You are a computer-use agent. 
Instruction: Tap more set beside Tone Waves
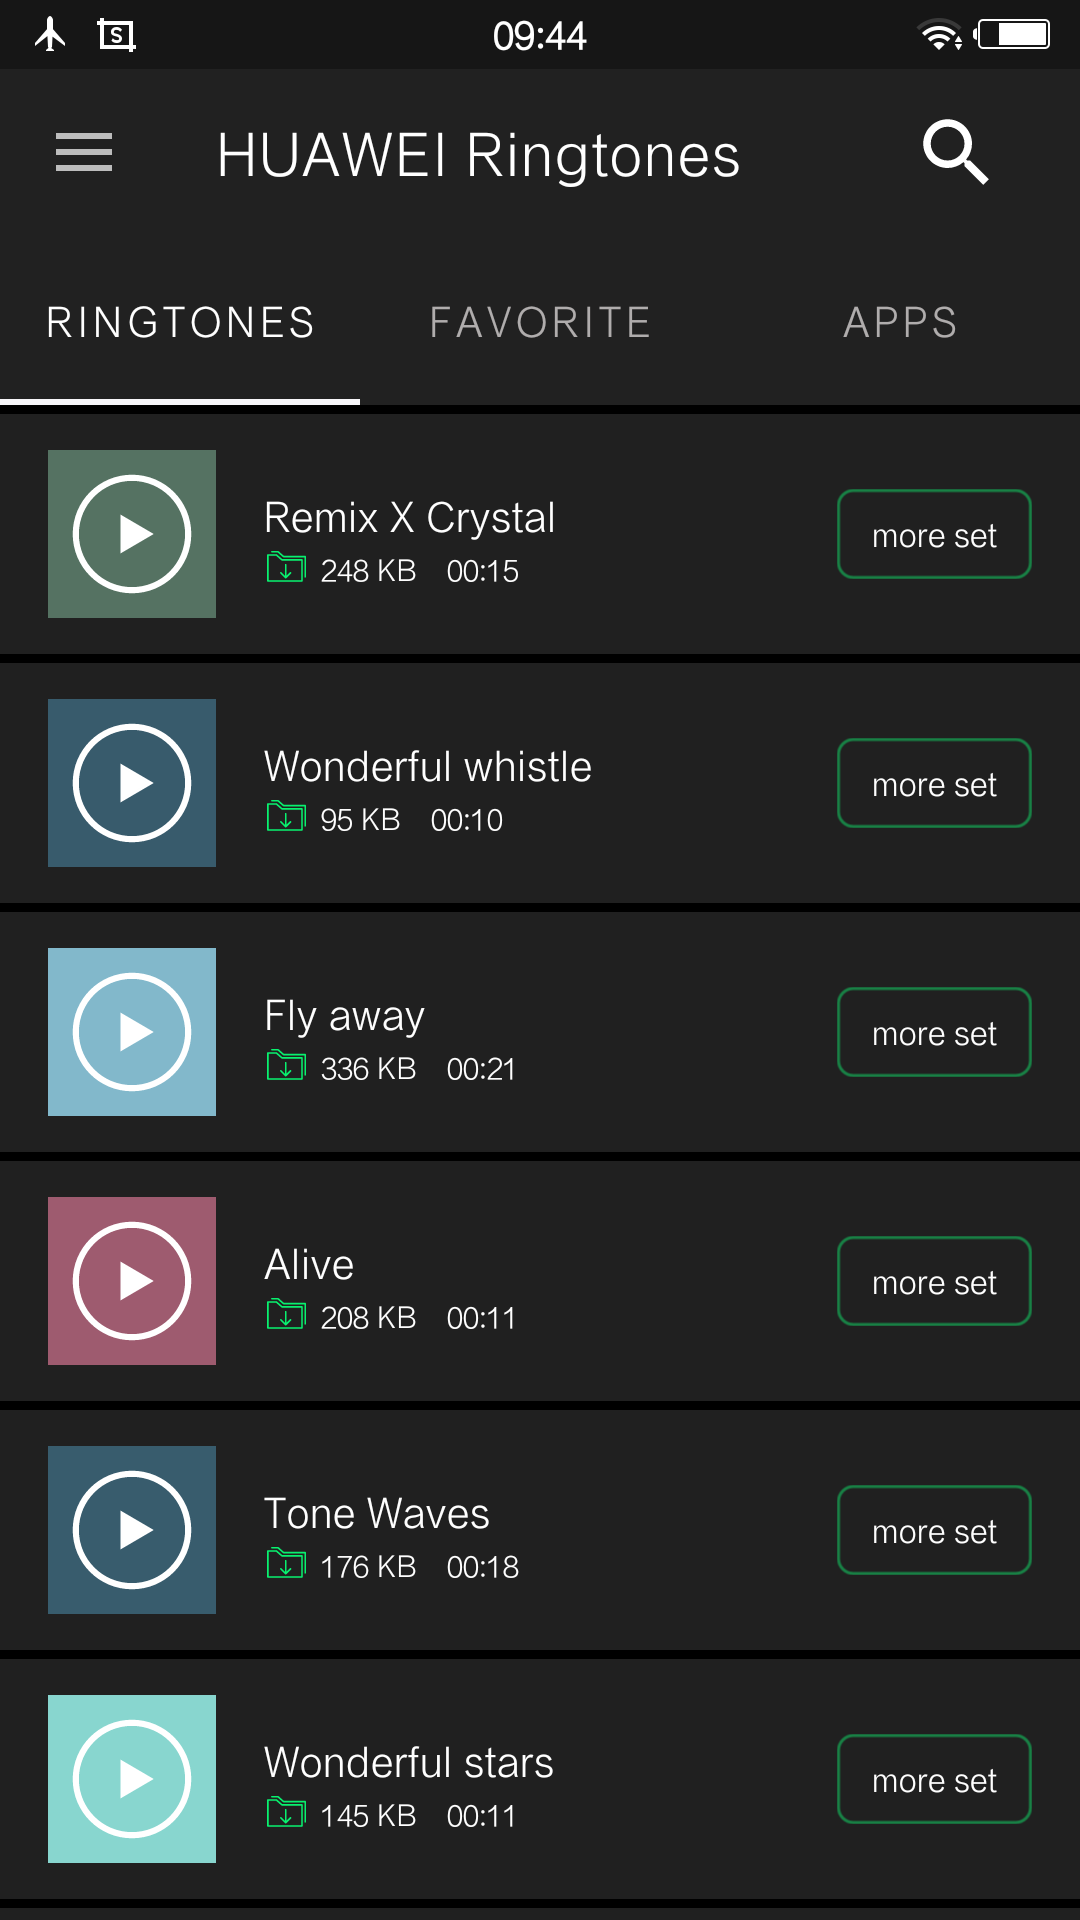pyautogui.click(x=934, y=1530)
